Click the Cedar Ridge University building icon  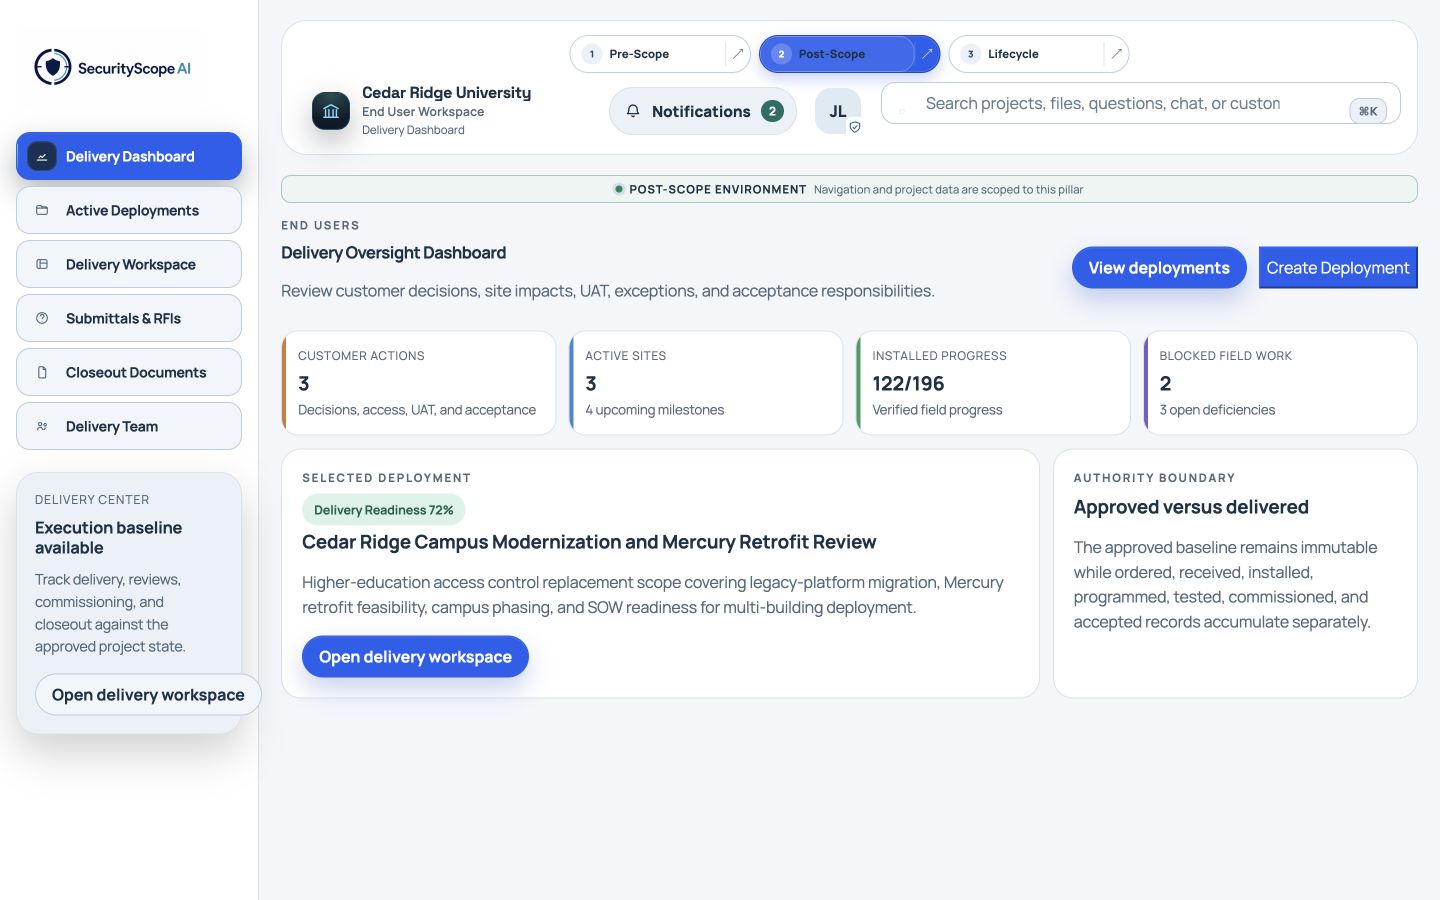click(x=331, y=111)
